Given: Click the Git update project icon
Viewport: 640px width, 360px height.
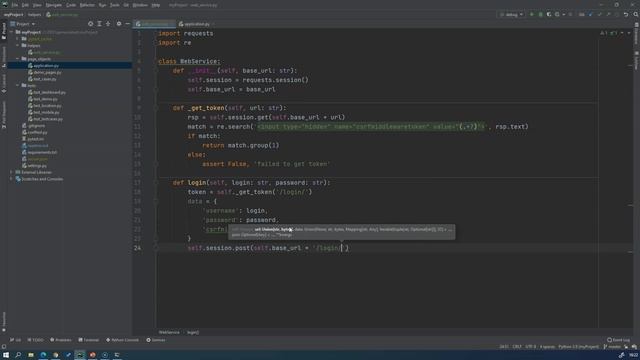Looking at the screenshot, I should 590,15.
